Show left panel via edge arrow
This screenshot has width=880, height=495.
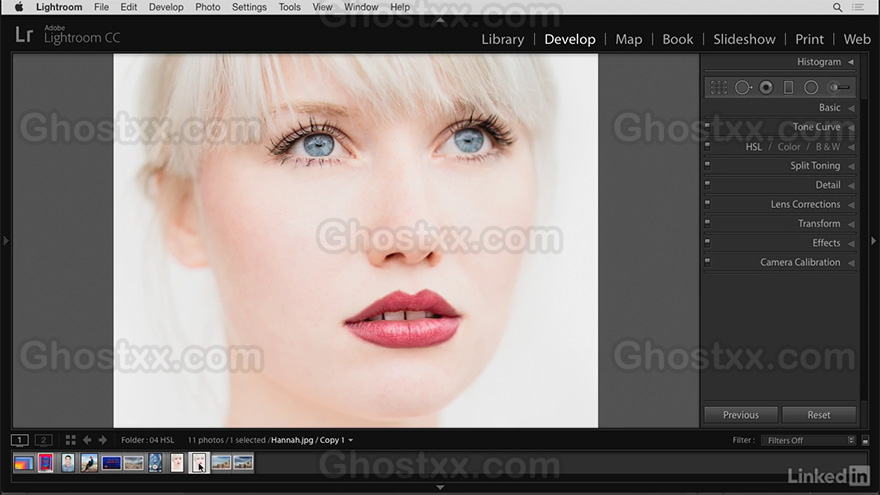coord(6,241)
